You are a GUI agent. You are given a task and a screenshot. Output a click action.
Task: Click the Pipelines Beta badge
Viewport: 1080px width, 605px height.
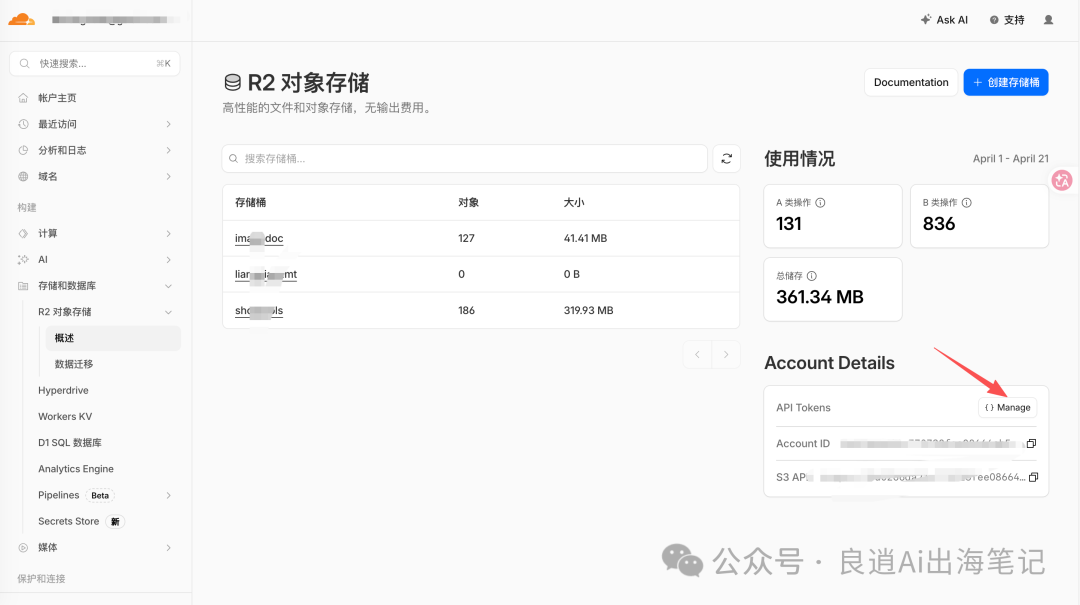click(x=100, y=495)
